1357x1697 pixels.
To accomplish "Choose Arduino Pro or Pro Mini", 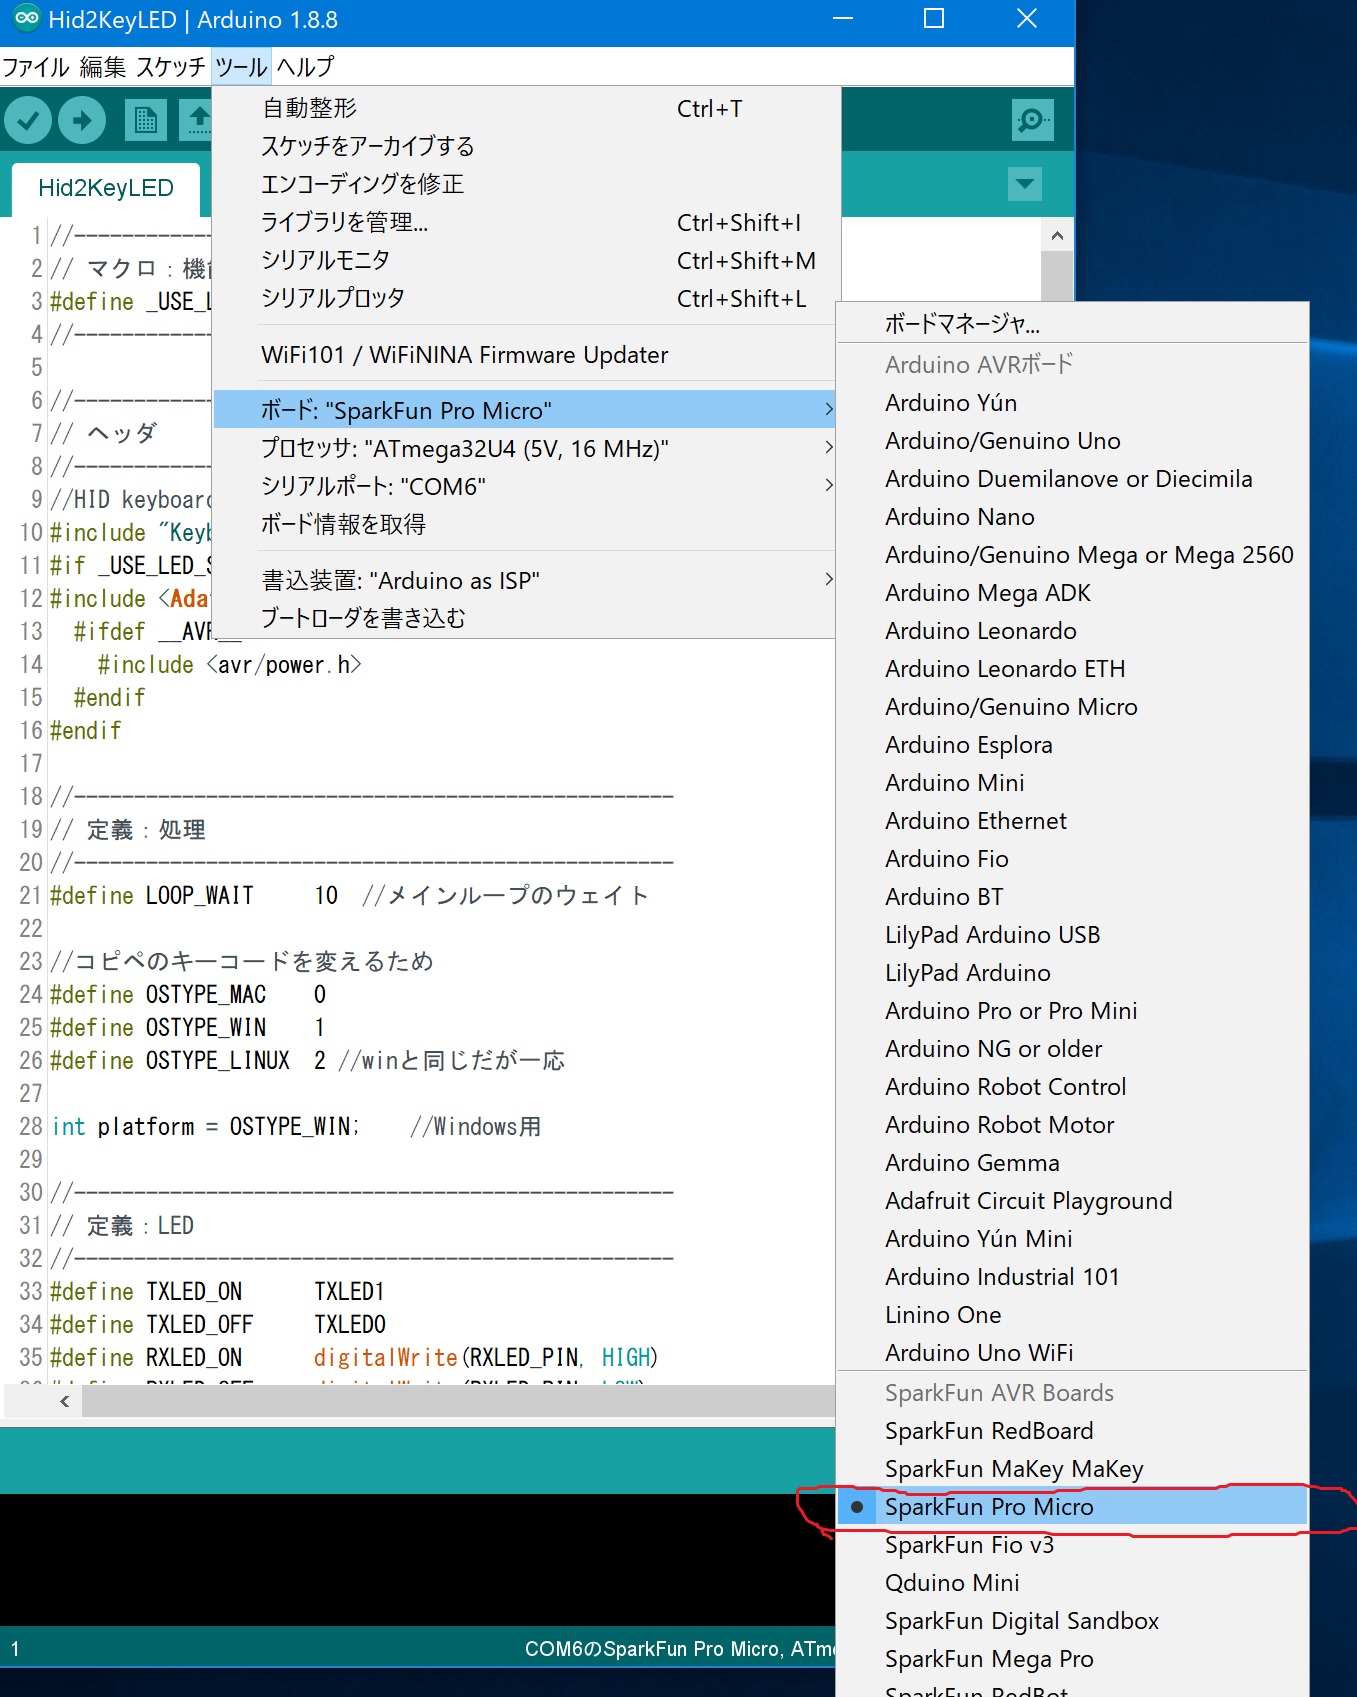I will [1072, 1011].
